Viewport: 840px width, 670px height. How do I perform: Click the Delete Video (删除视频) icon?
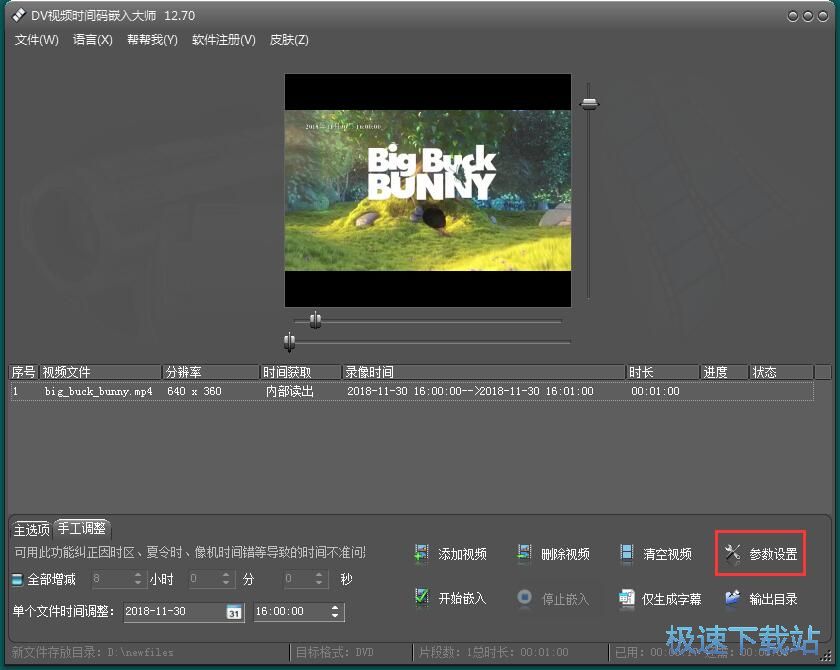[x=523, y=553]
